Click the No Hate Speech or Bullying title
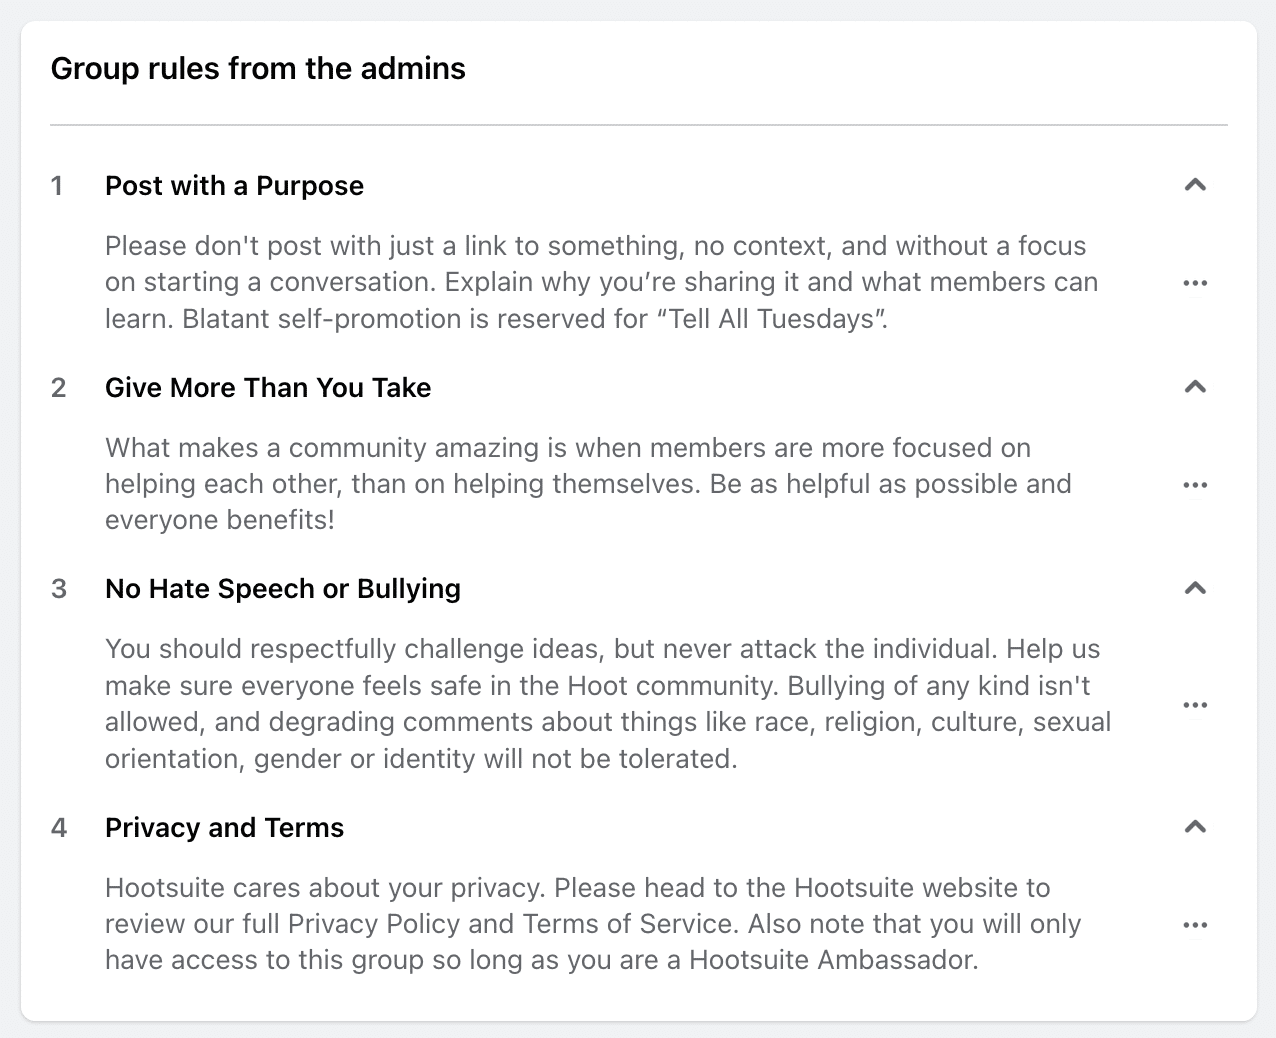 (283, 589)
